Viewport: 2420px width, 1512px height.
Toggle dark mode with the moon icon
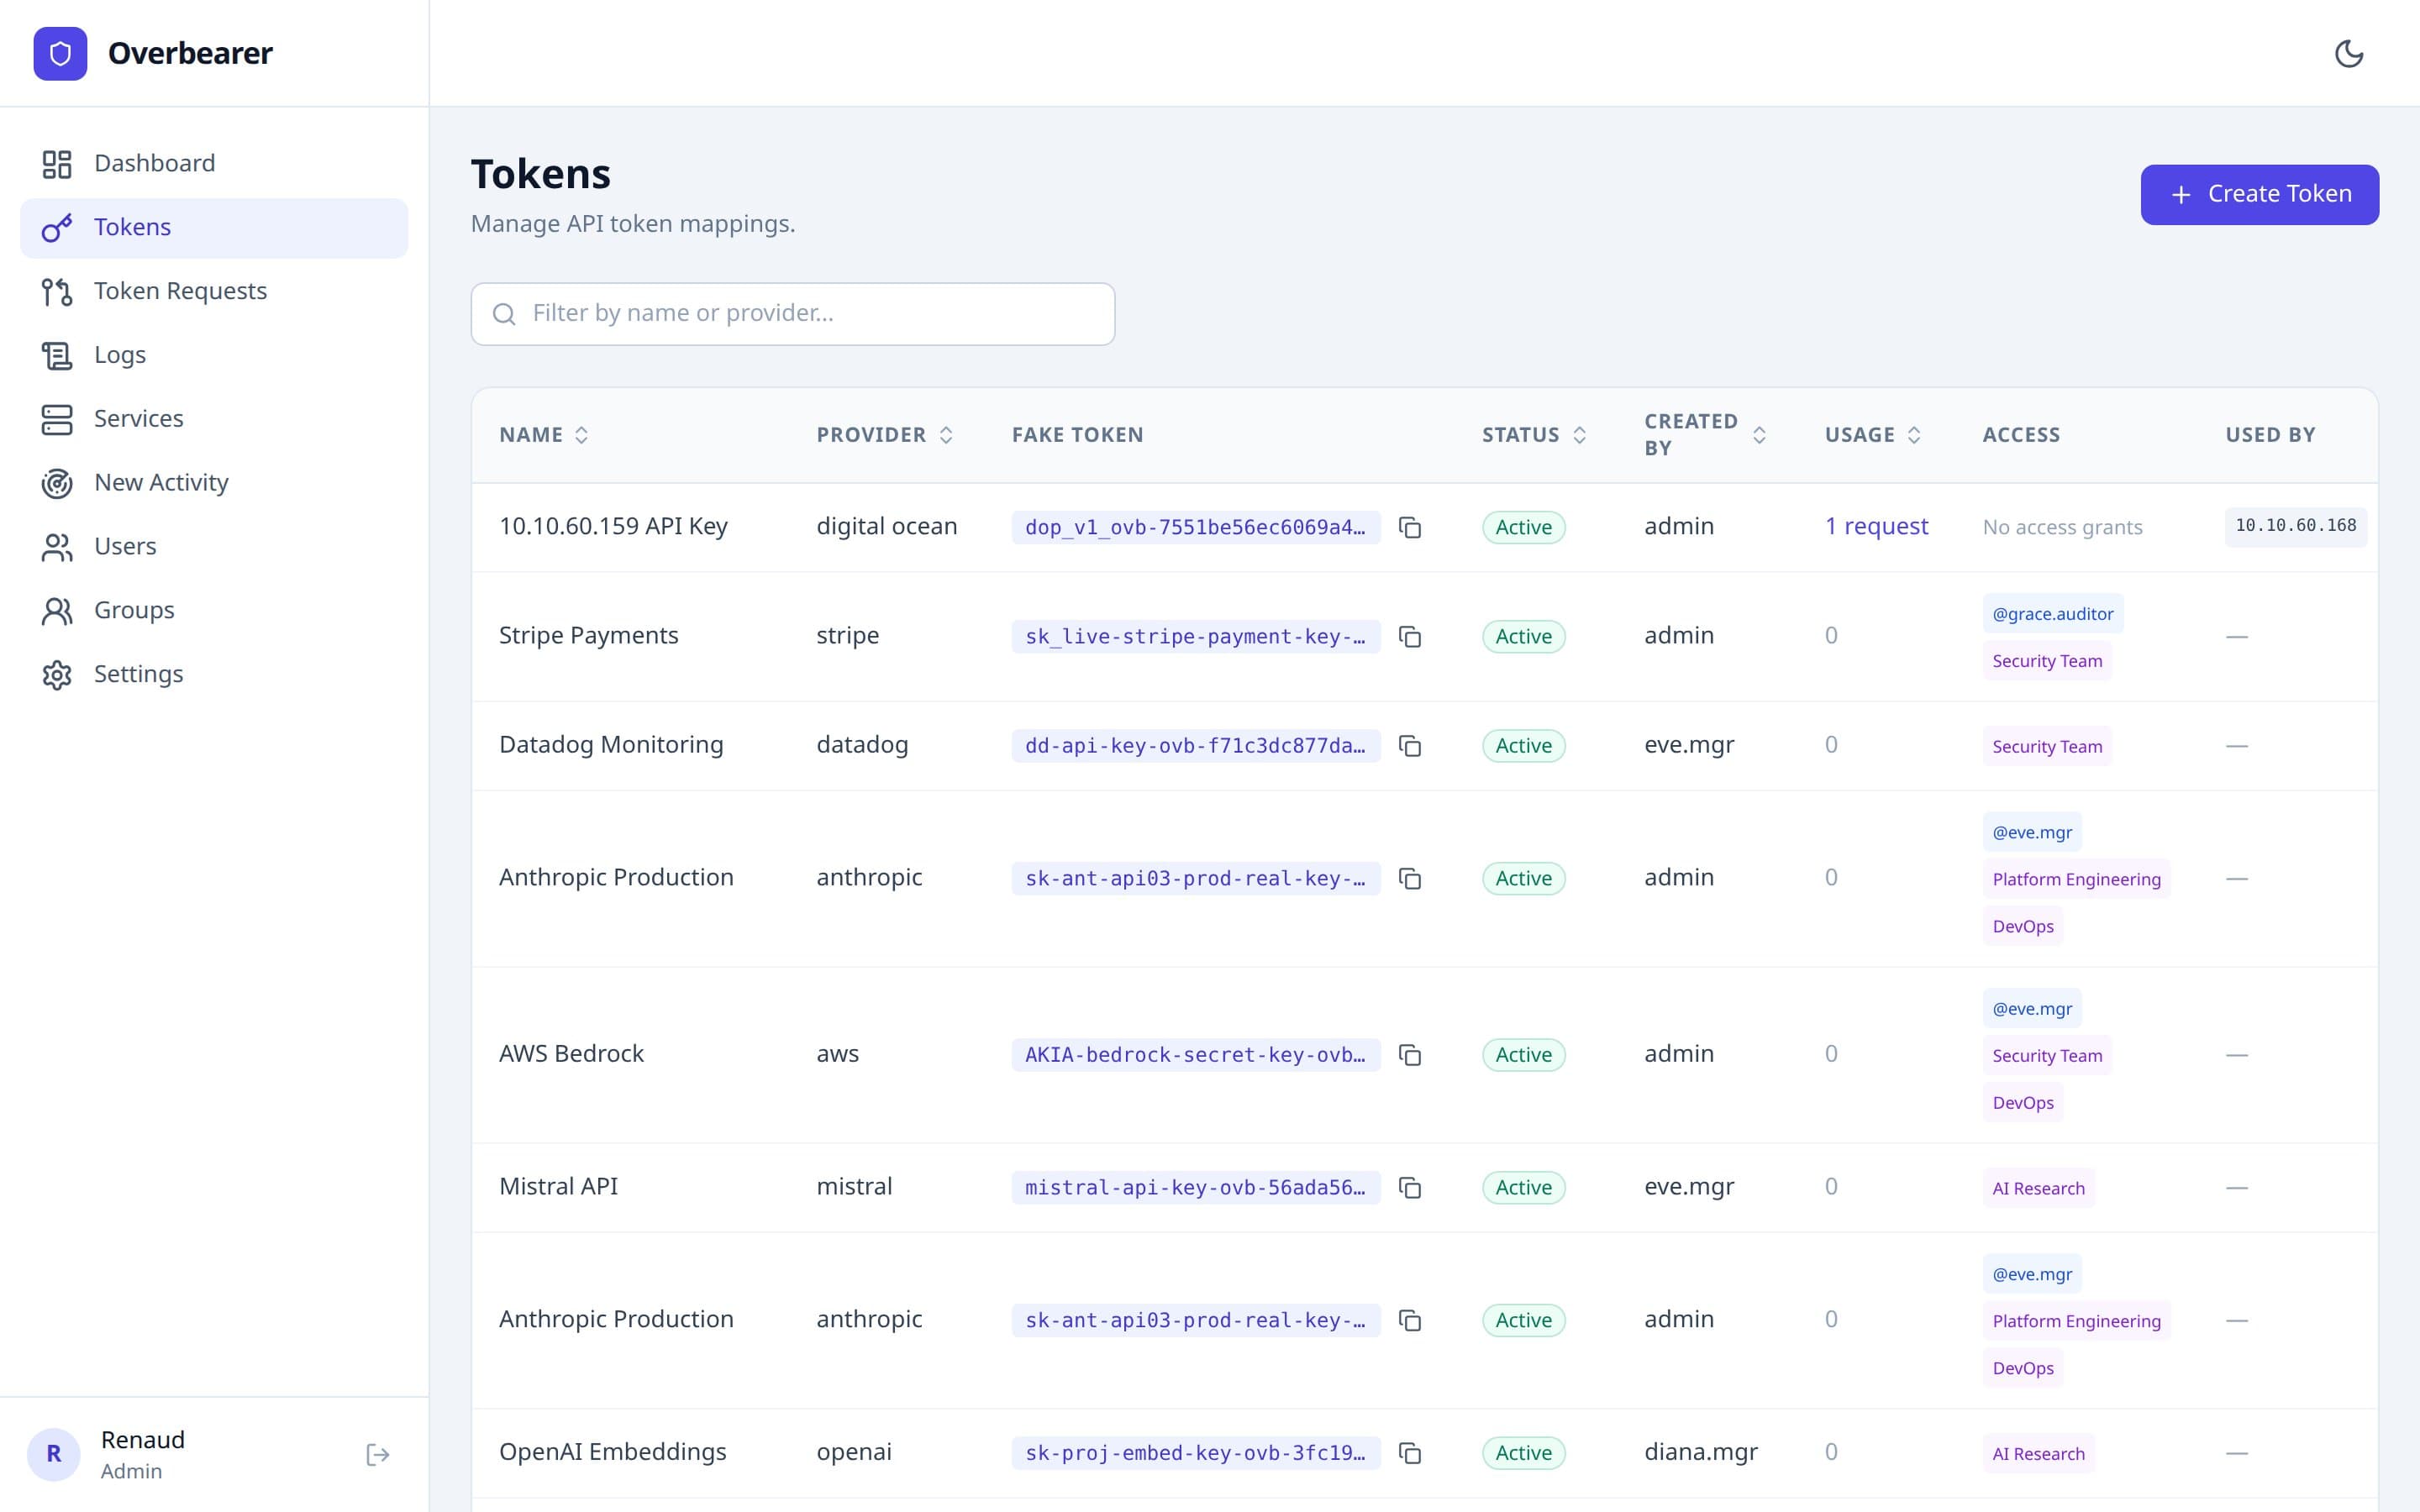tap(2349, 53)
